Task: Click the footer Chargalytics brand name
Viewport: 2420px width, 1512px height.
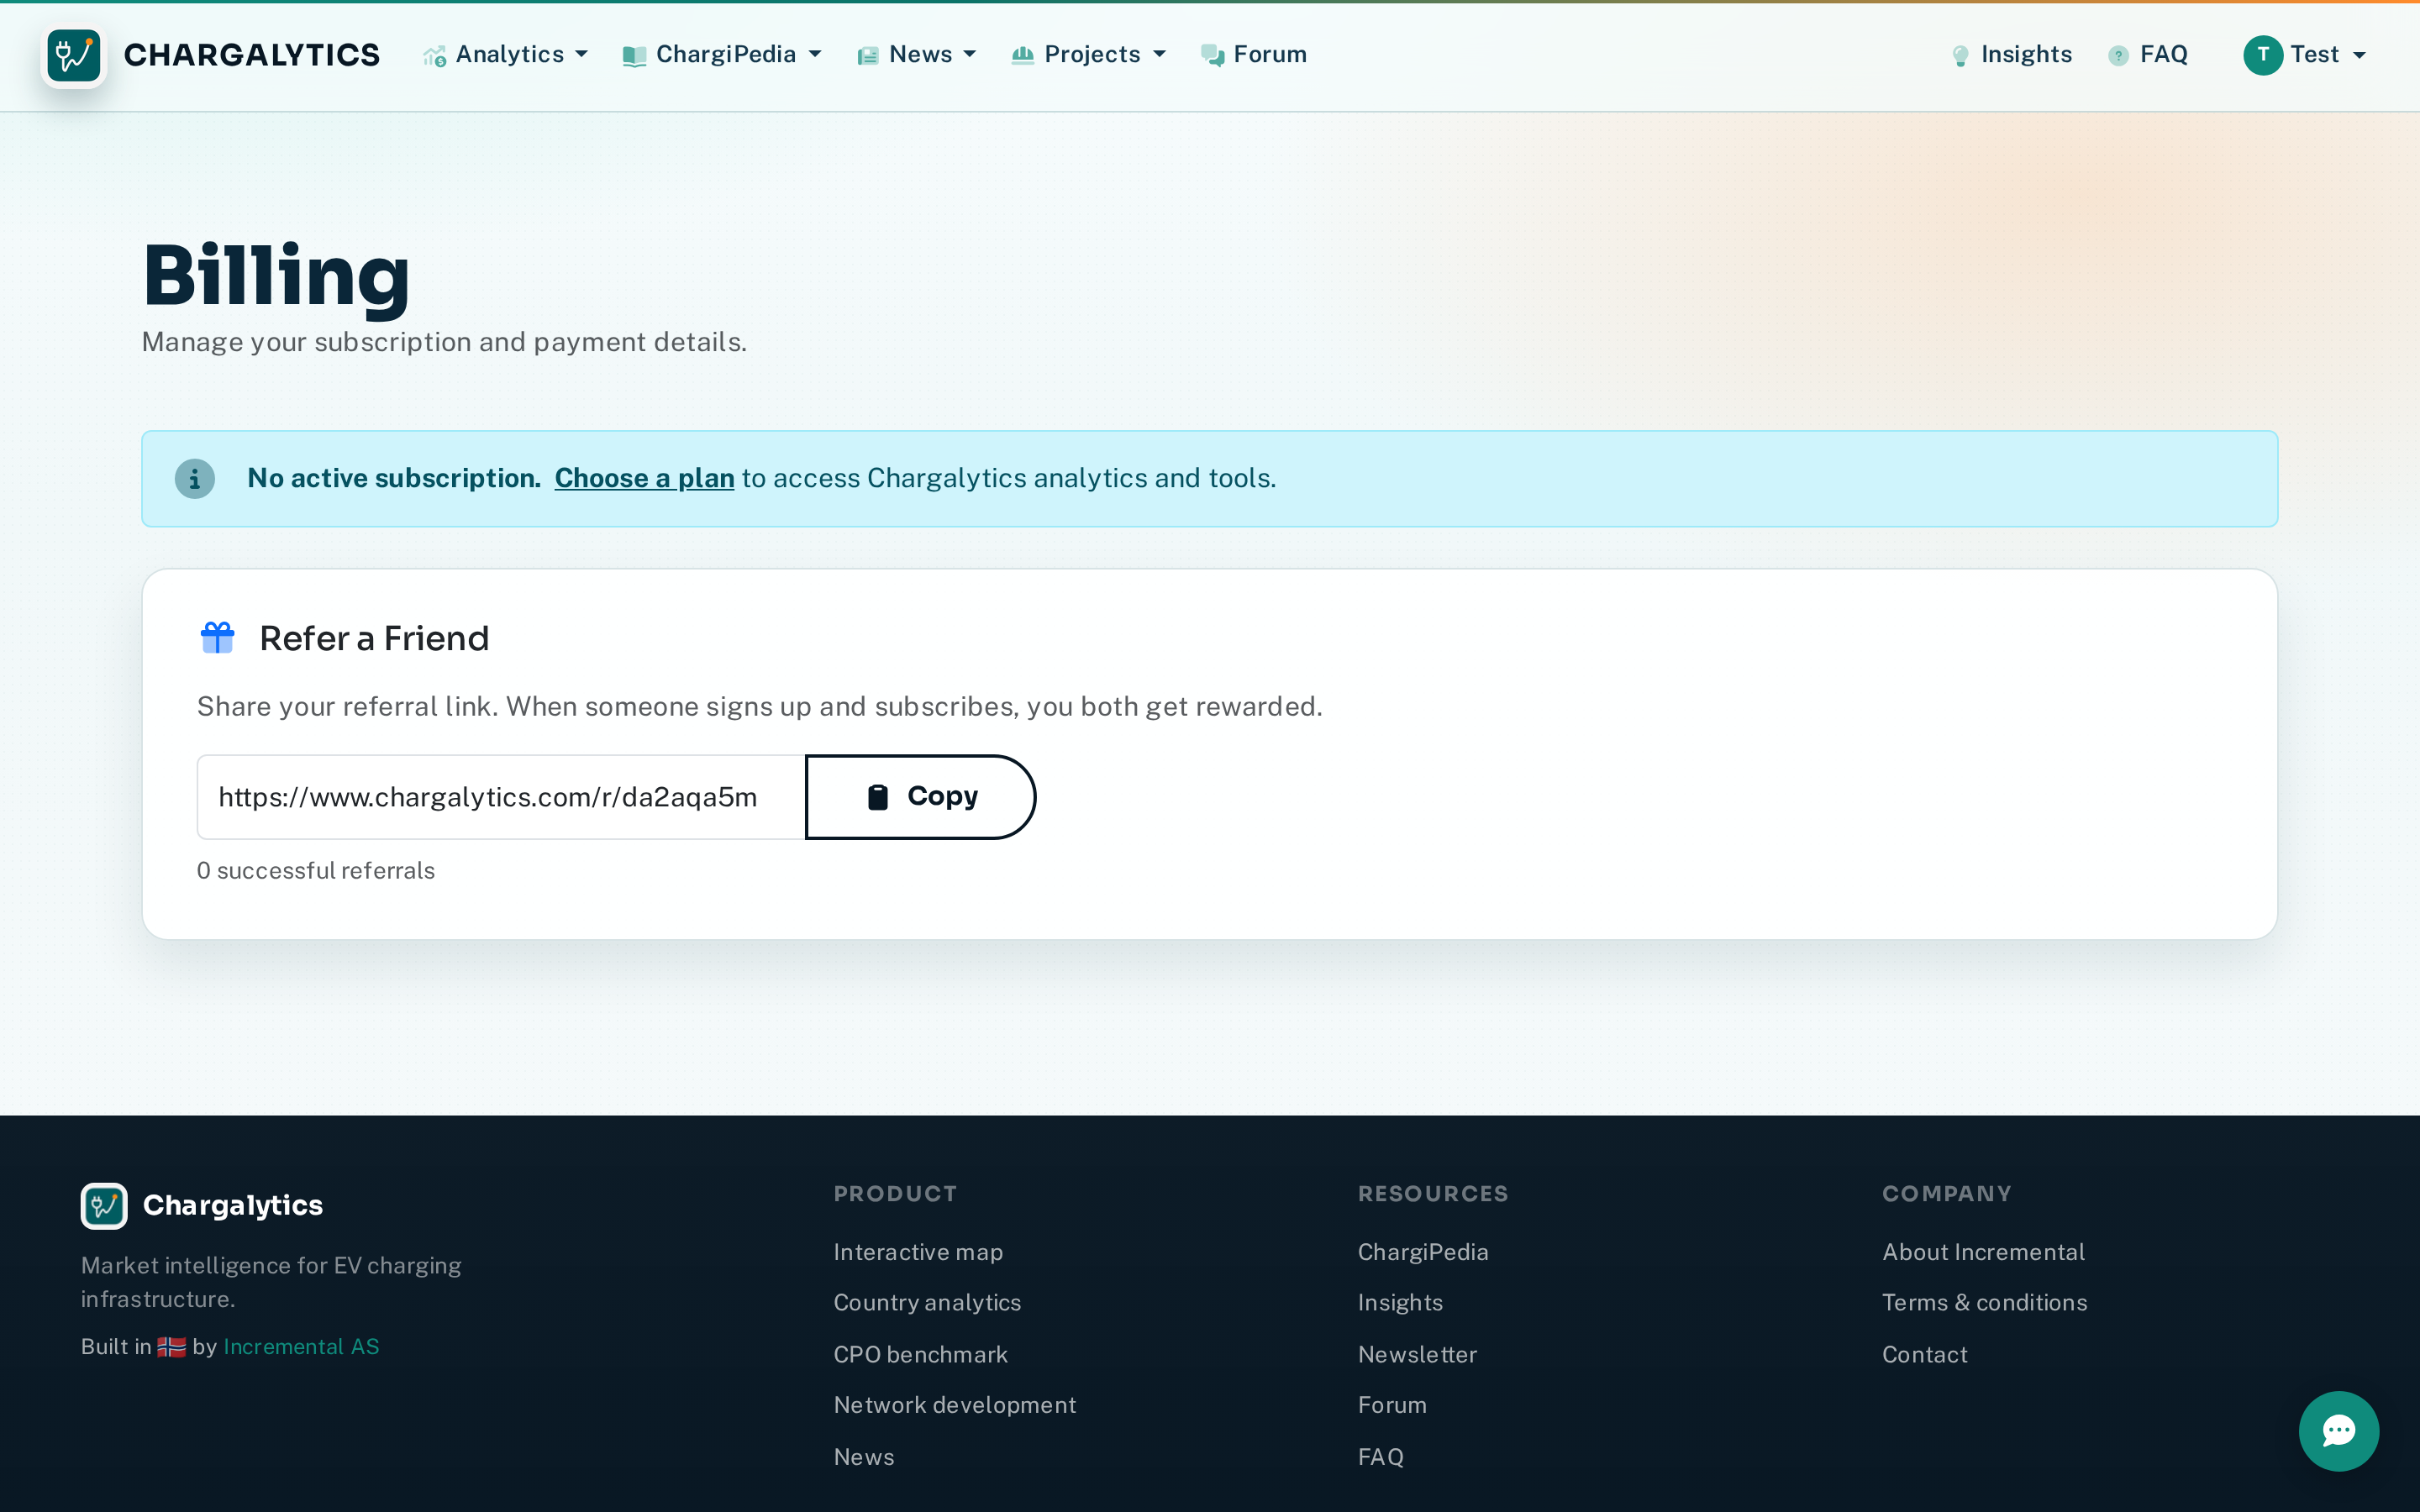Action: (x=233, y=1206)
